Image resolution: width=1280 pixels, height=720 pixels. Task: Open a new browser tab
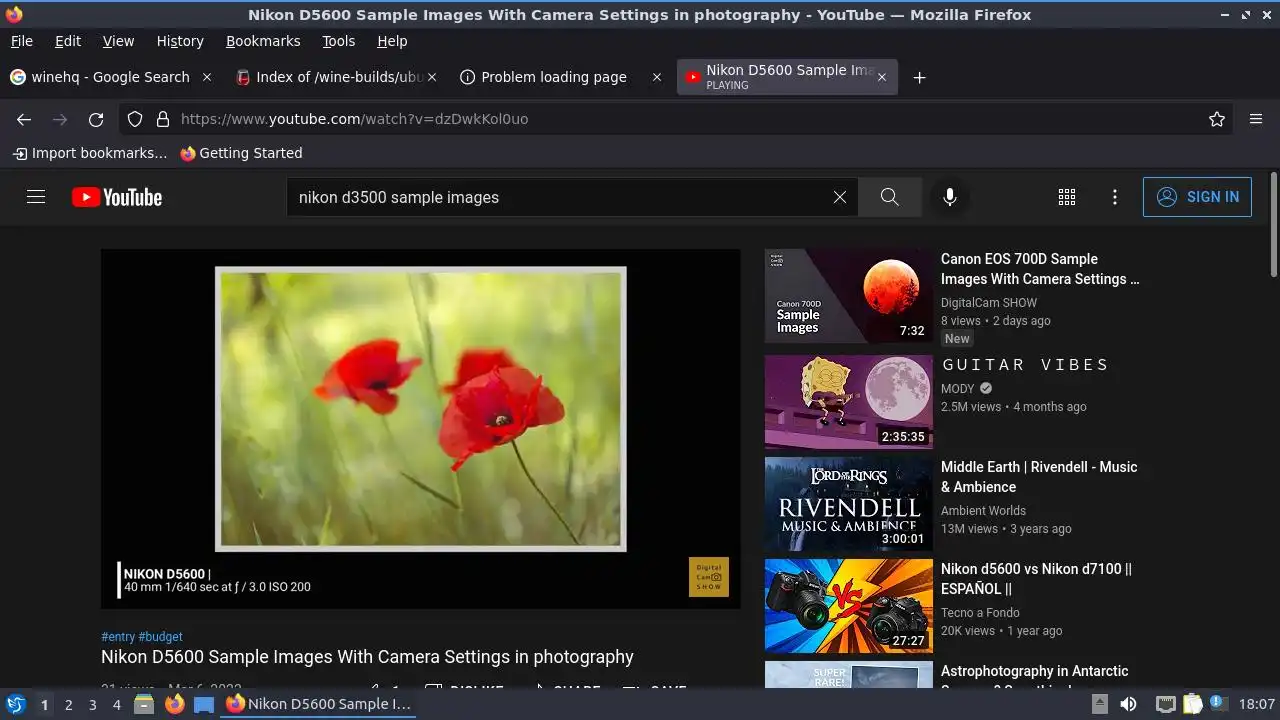[920, 77]
